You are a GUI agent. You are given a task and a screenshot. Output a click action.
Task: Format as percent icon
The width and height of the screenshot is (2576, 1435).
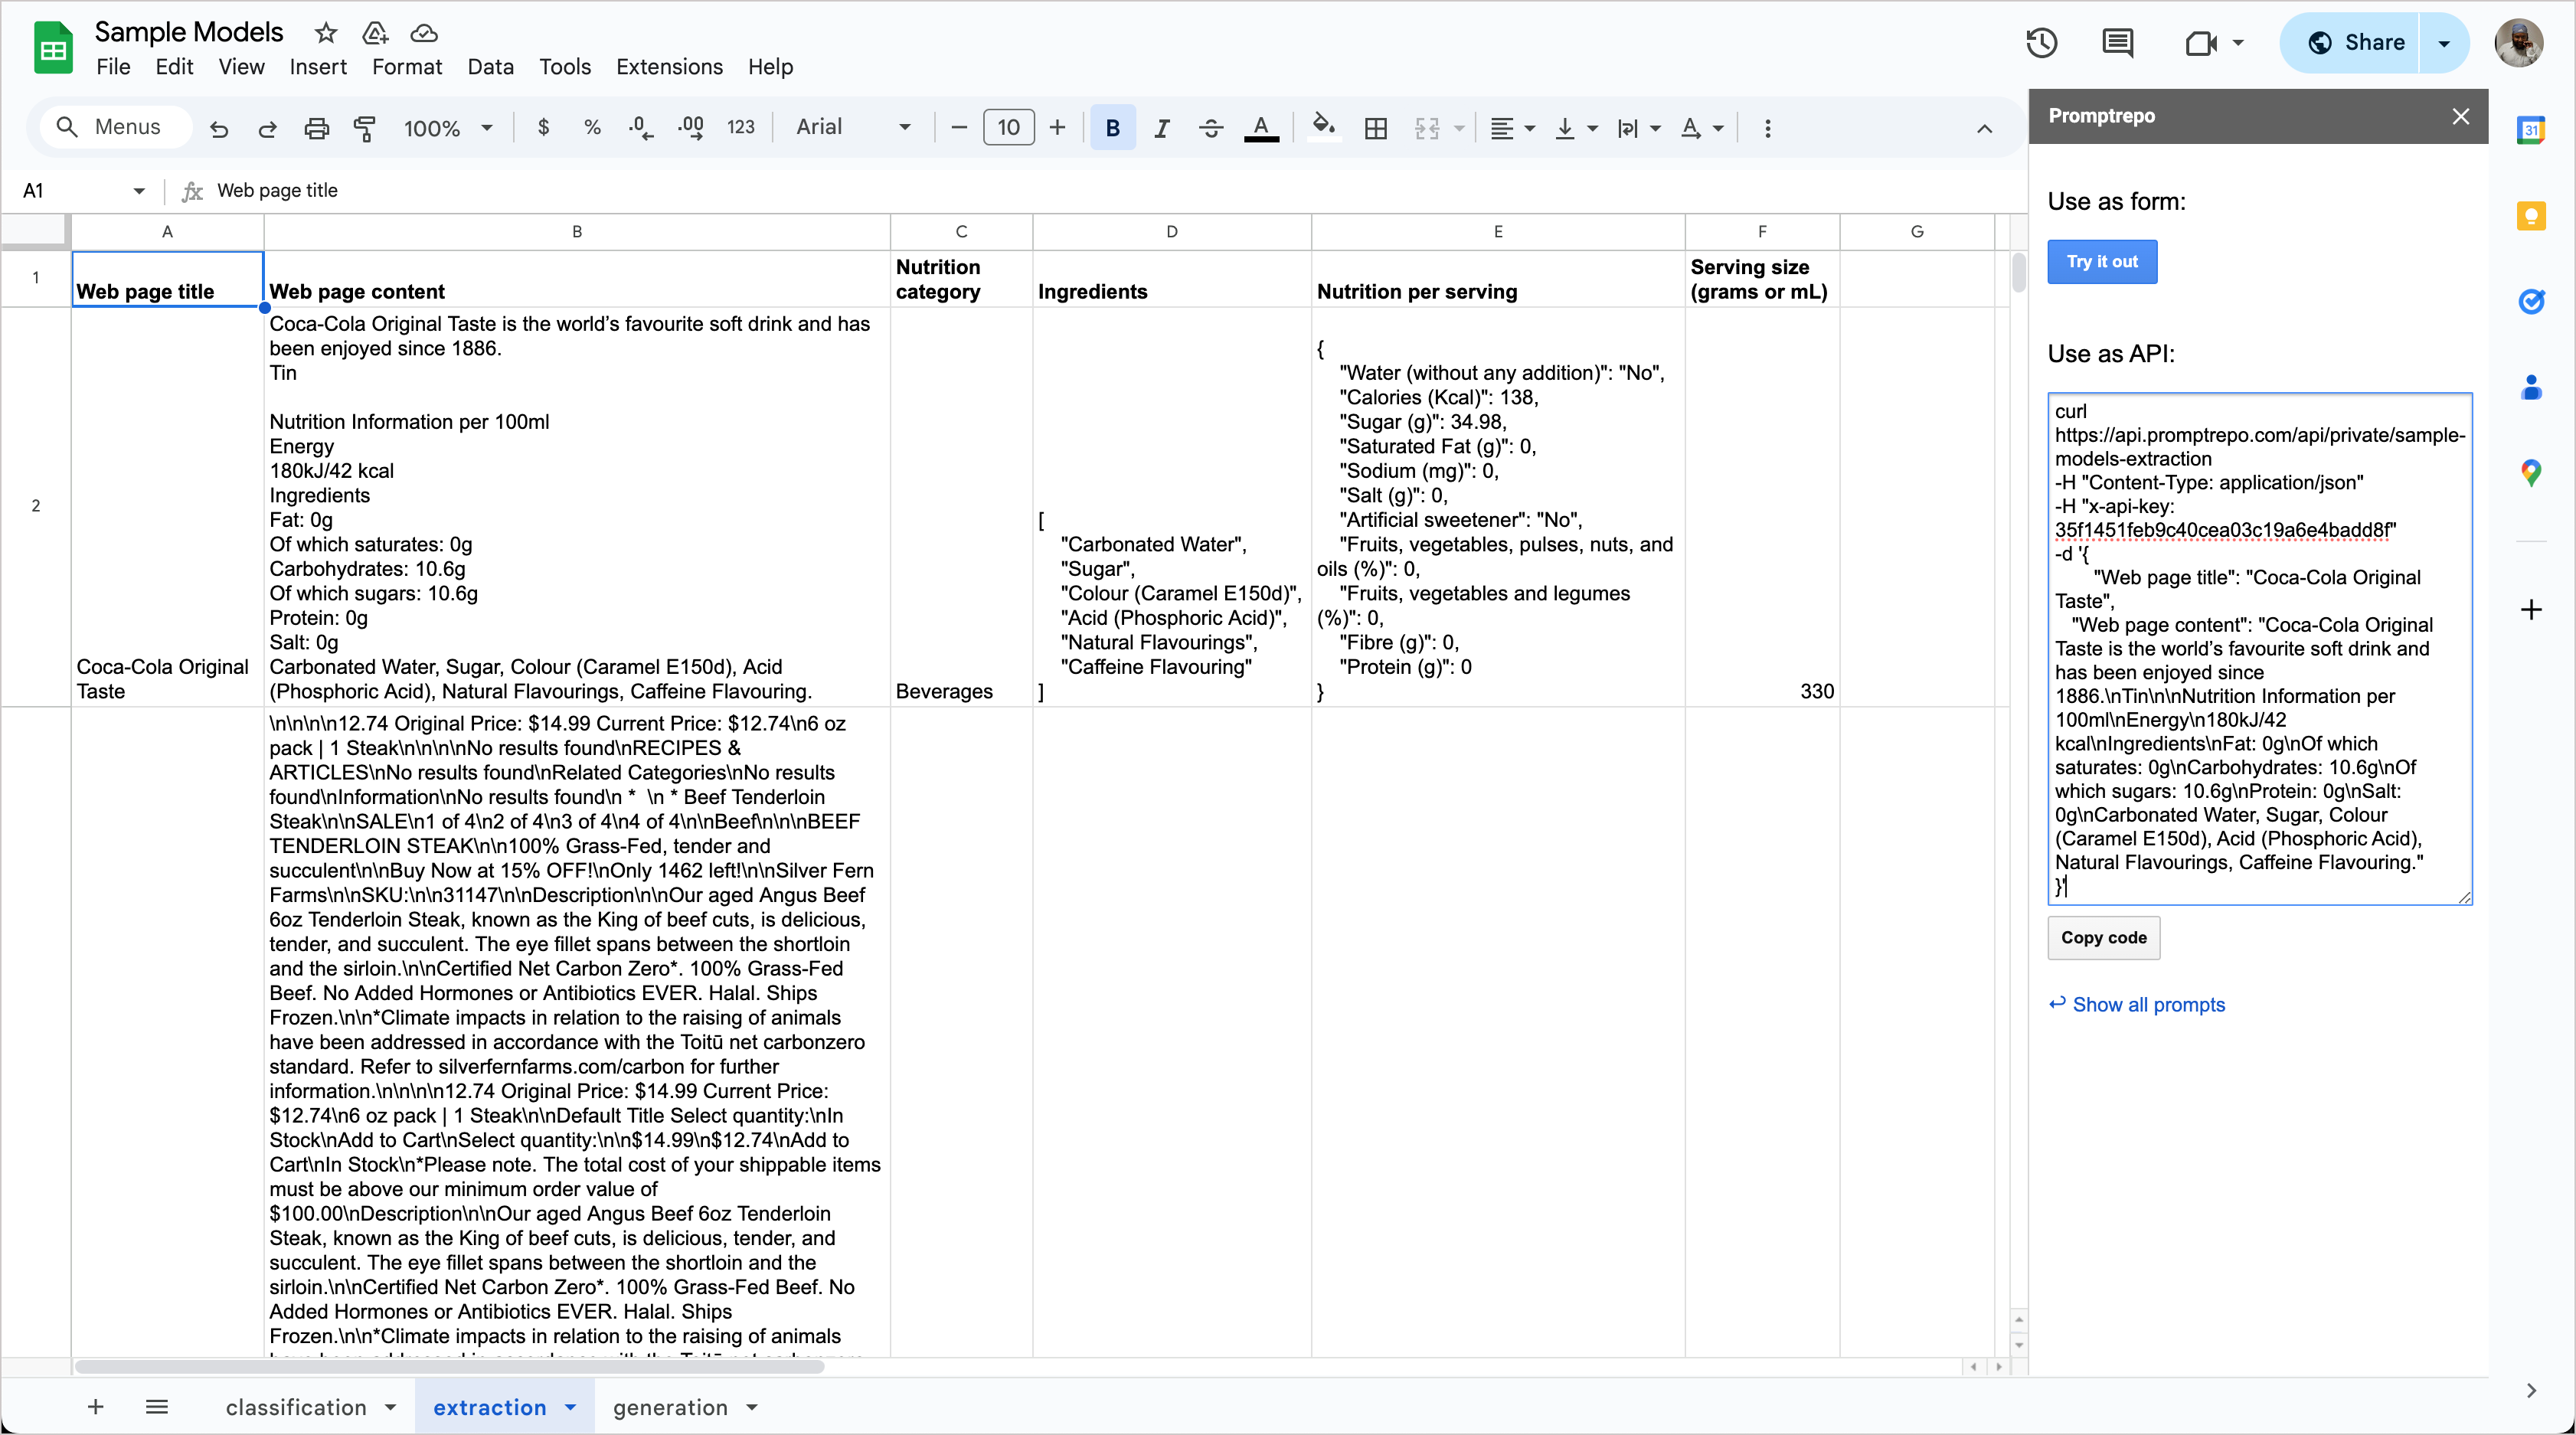(592, 128)
